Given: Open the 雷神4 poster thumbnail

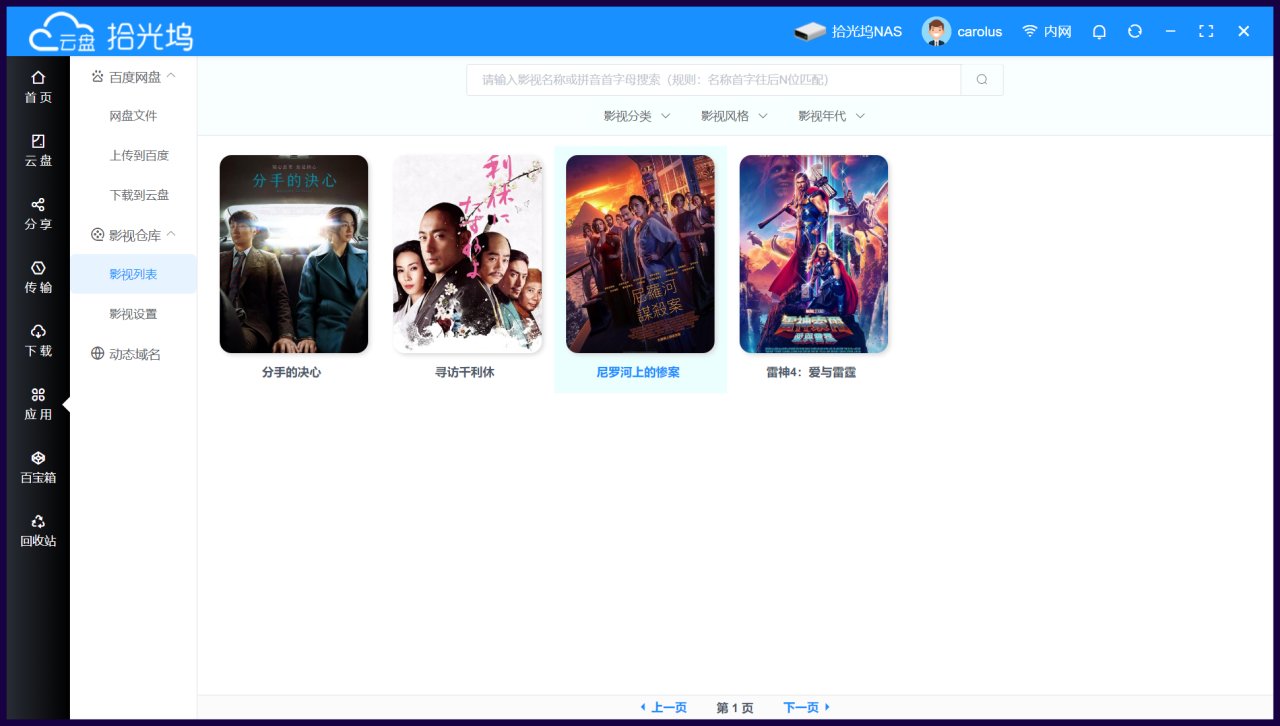Looking at the screenshot, I should point(814,254).
